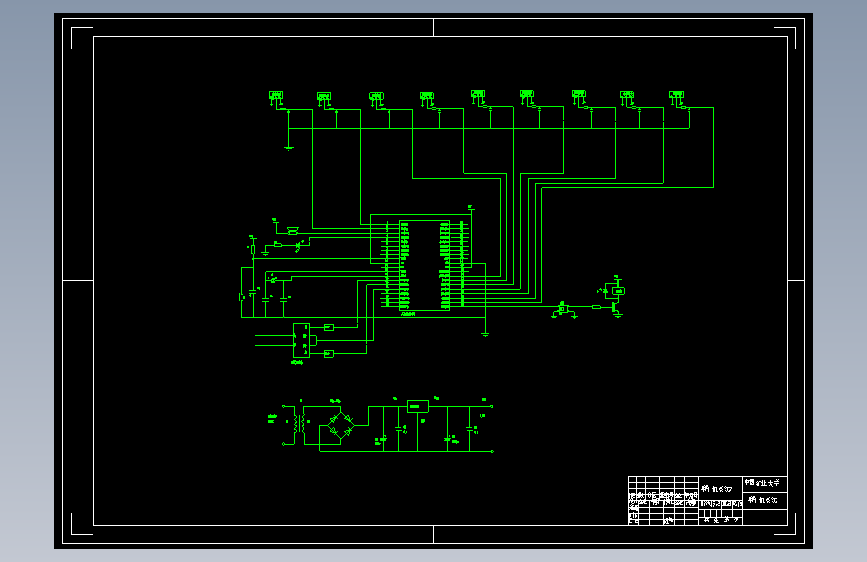Click the crystal oscillator between two capacitors
Screen dimensions: 867x562
(x=273, y=280)
